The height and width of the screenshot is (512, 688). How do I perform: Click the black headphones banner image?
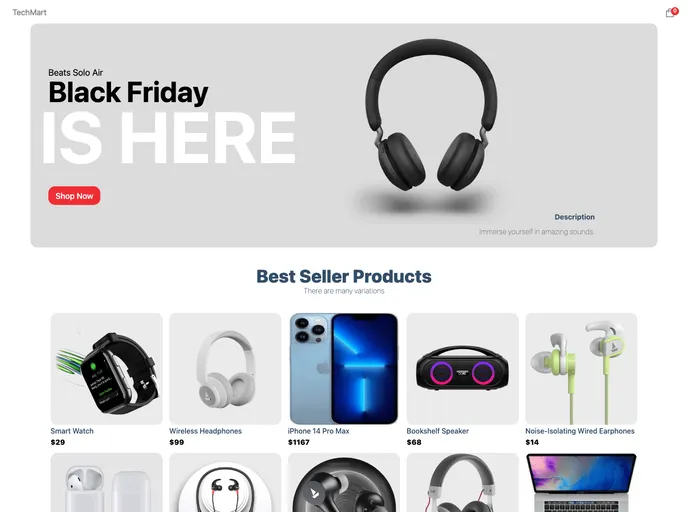tap(431, 125)
